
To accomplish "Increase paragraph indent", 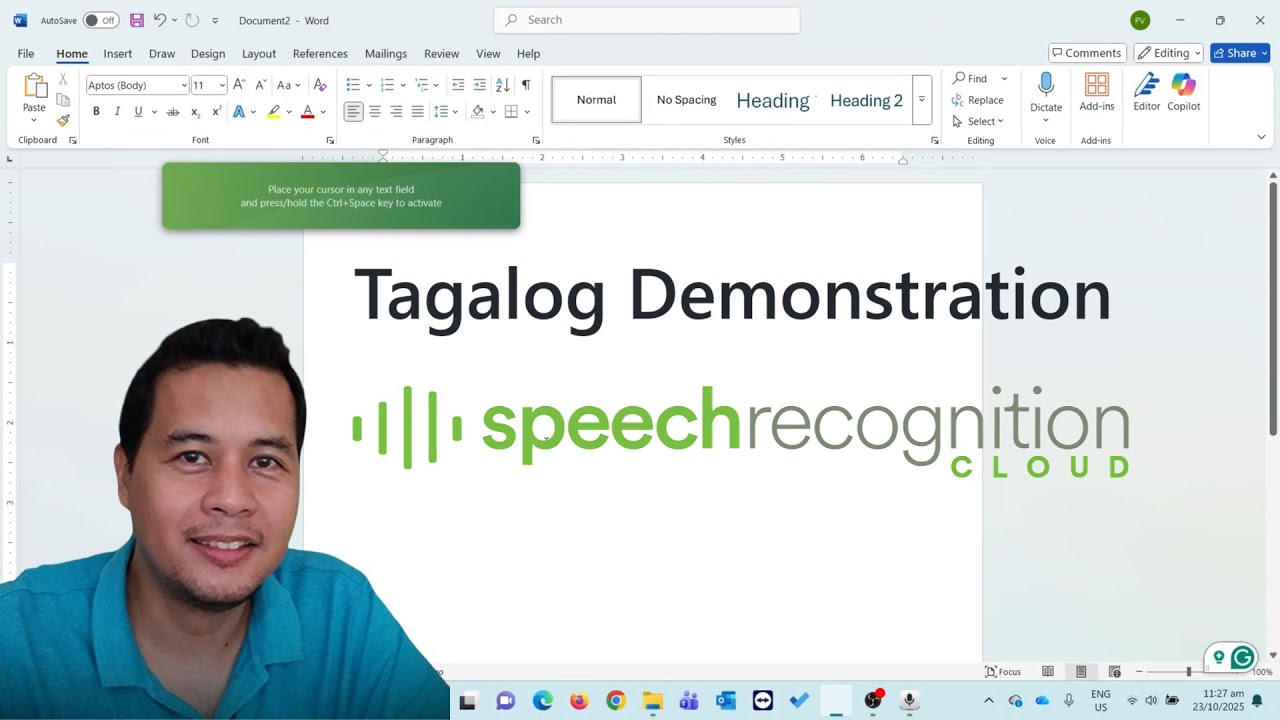I will (x=480, y=85).
